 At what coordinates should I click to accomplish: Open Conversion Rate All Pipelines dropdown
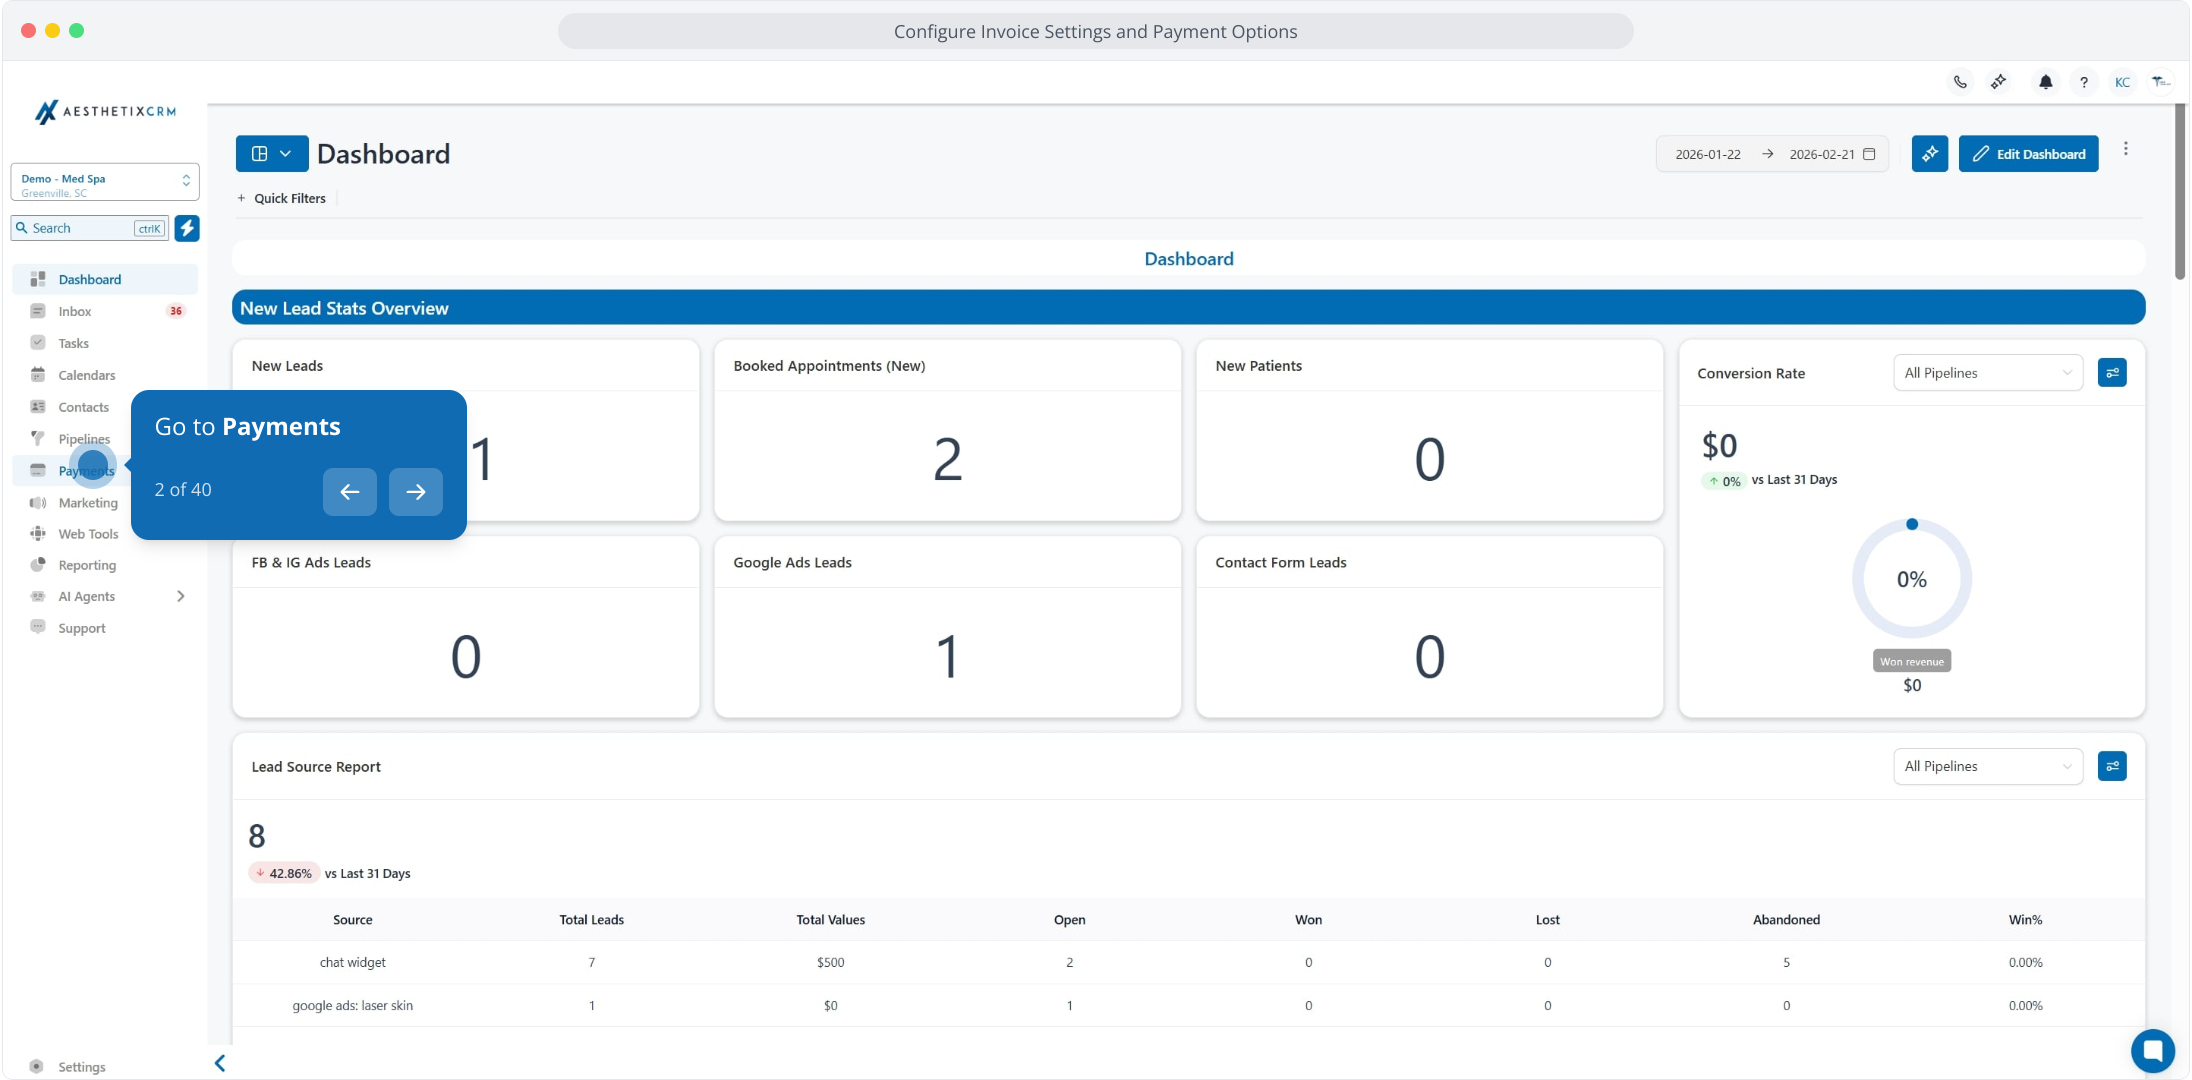[1987, 373]
